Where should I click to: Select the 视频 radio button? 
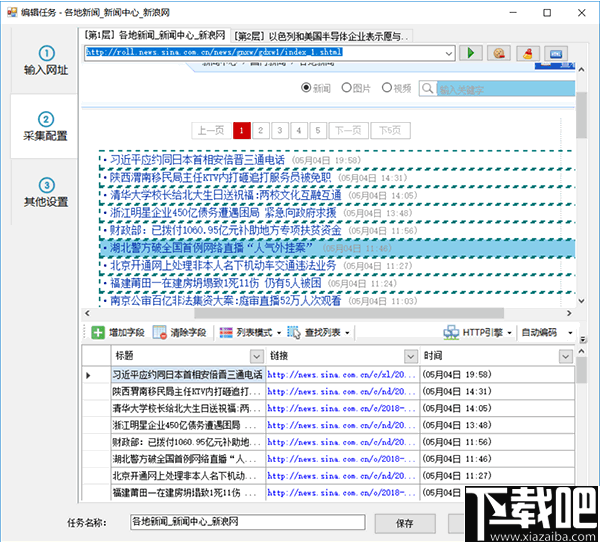click(387, 88)
